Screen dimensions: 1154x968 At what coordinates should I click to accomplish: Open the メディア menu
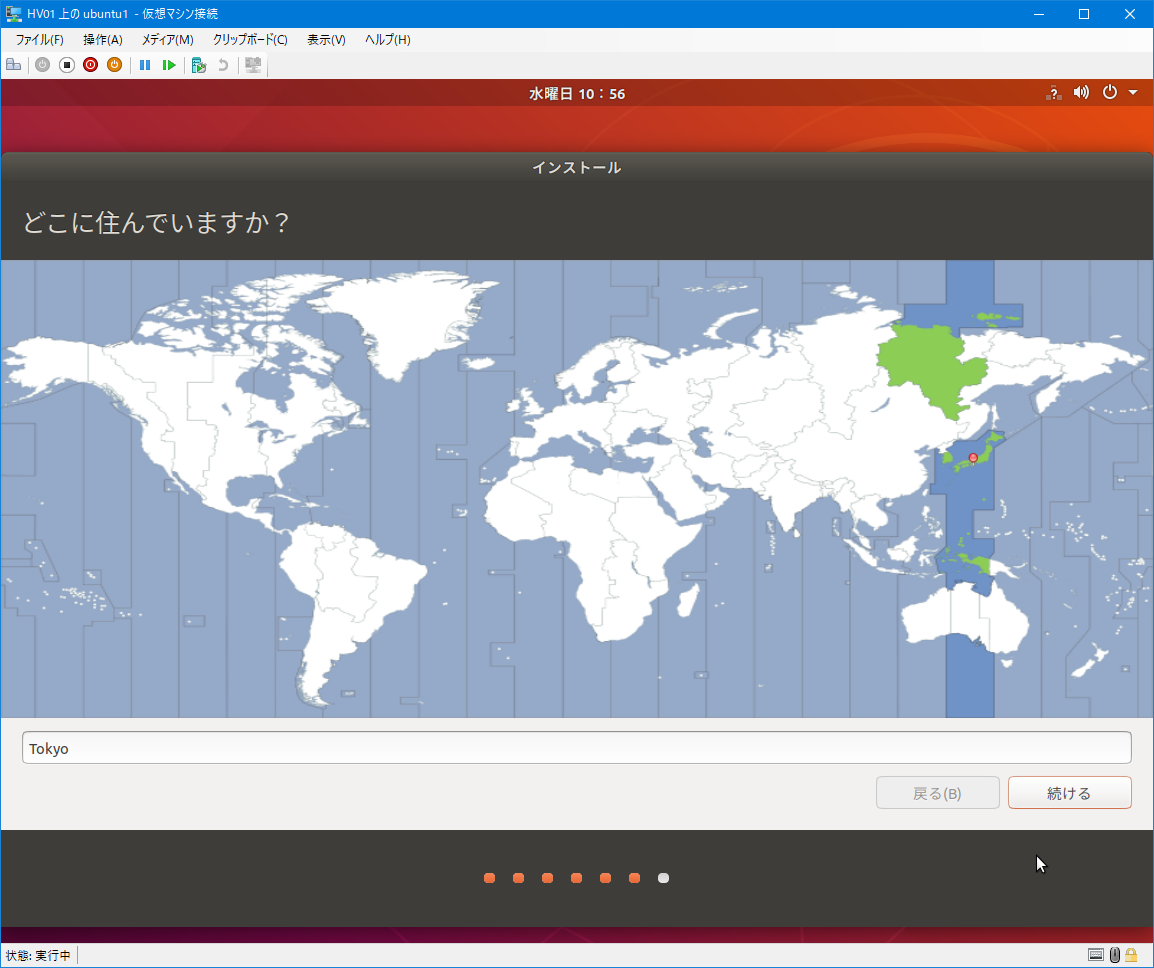(x=167, y=39)
